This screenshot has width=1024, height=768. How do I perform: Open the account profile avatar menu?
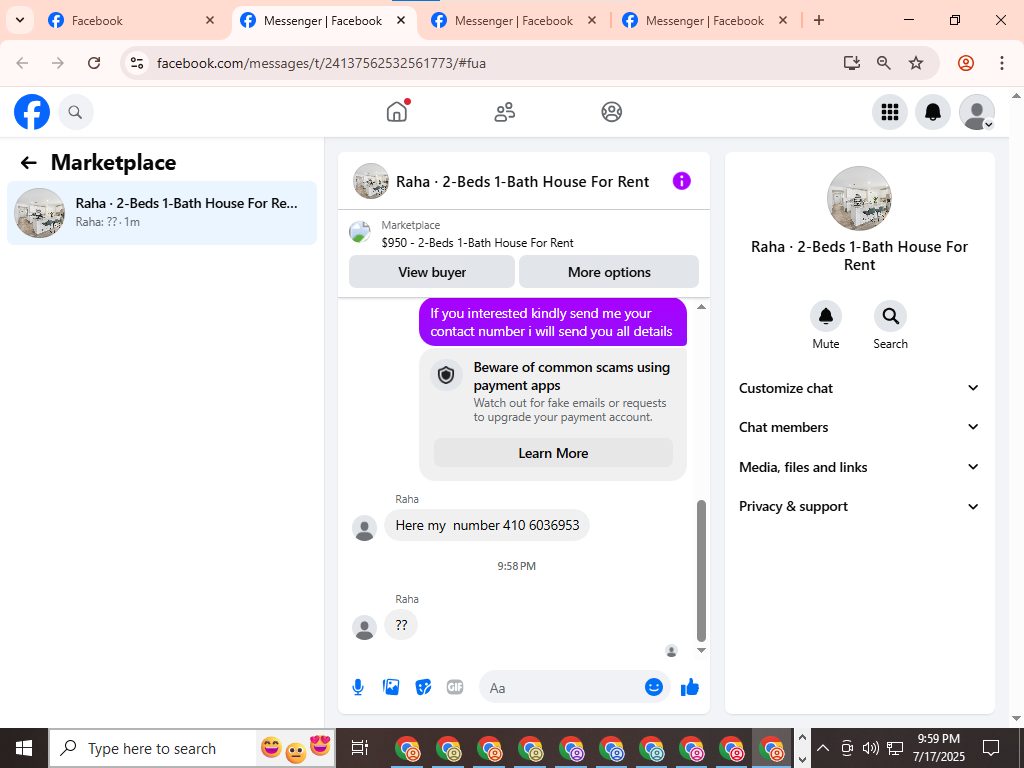click(x=976, y=112)
